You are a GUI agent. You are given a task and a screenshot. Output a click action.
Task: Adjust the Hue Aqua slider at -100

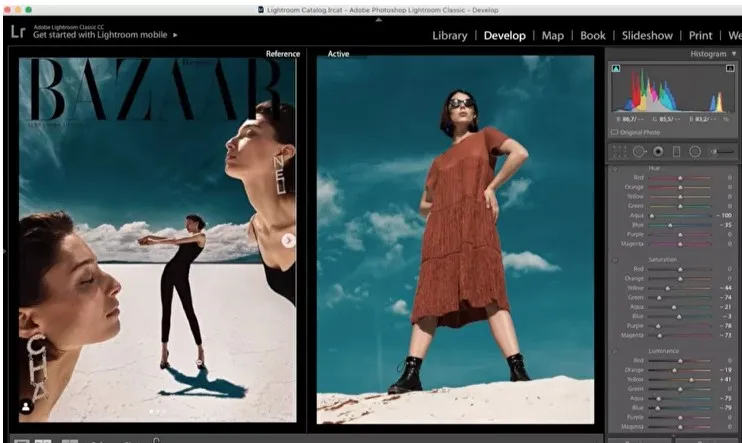click(x=651, y=215)
